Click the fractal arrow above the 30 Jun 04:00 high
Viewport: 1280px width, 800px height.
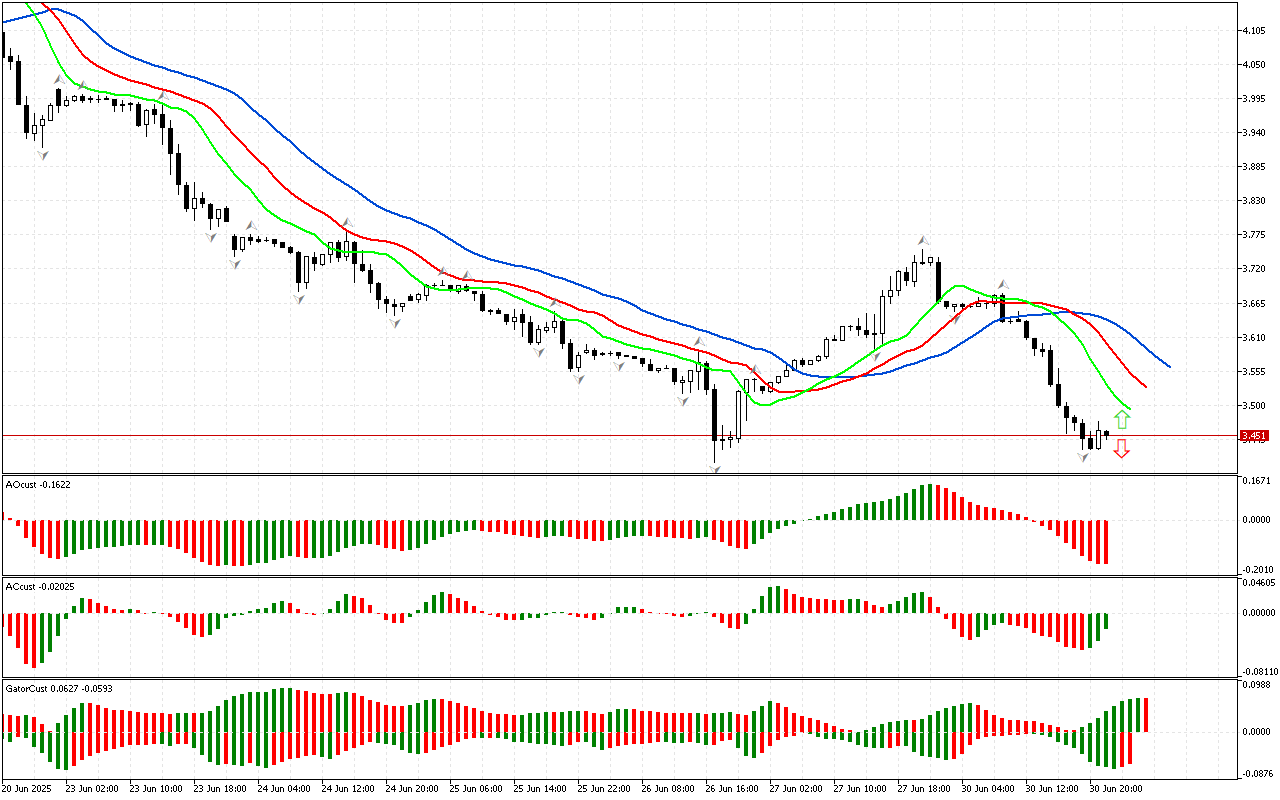click(x=1001, y=285)
